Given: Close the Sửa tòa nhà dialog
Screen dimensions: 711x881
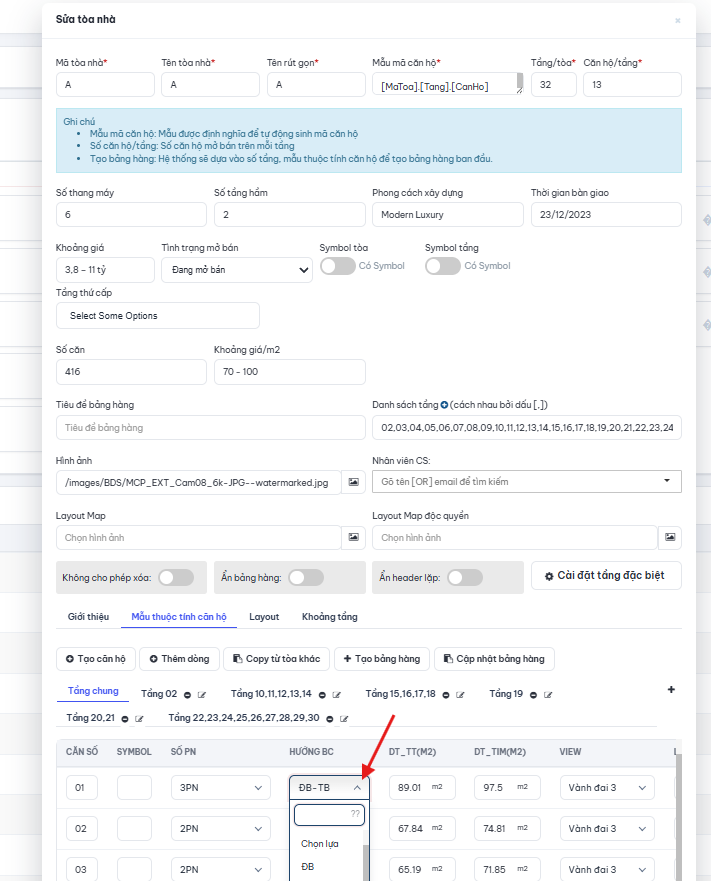Looking at the screenshot, I should (x=678, y=20).
